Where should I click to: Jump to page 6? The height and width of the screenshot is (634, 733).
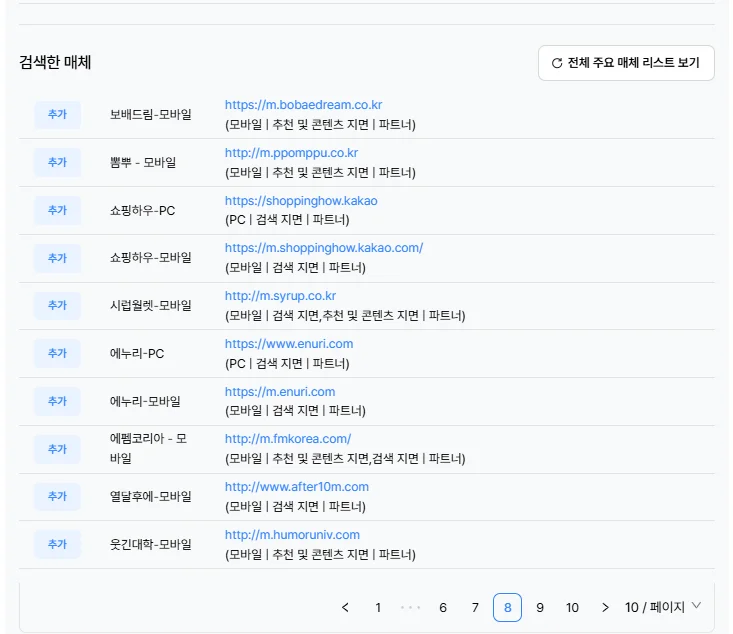coord(443,607)
